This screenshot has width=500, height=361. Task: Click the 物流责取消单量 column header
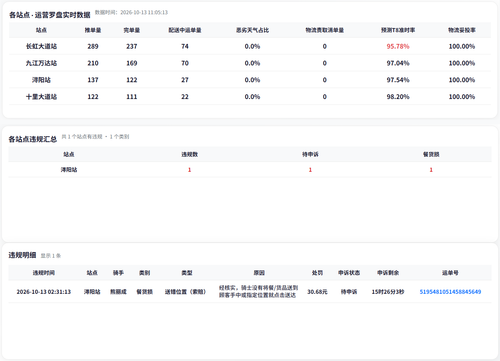[x=325, y=30]
